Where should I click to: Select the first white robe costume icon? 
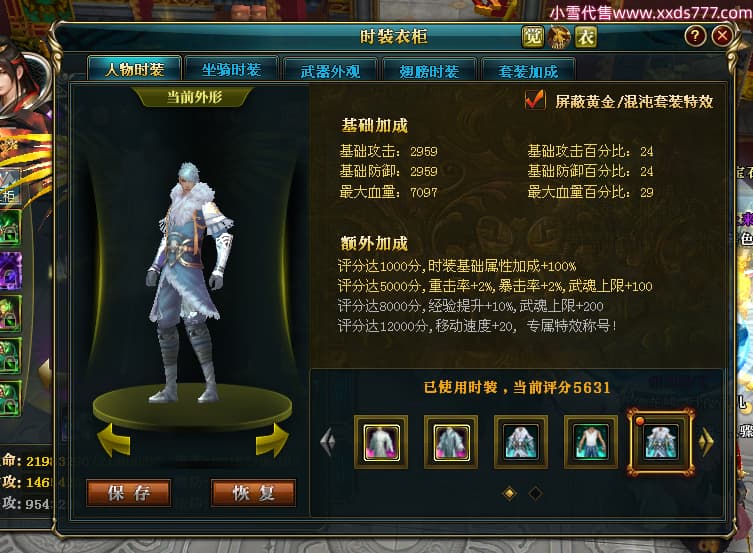381,442
